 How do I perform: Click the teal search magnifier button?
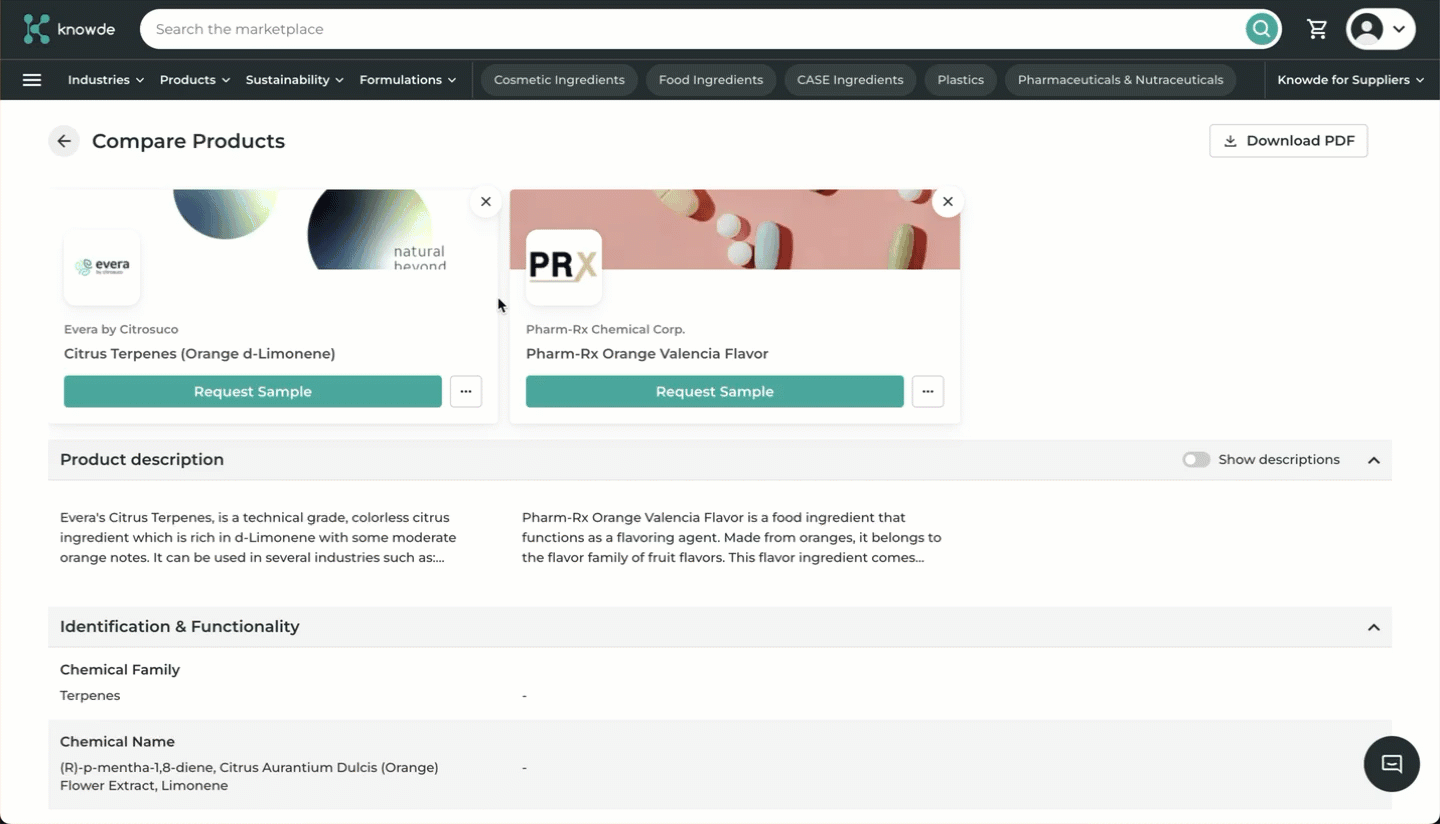[1262, 29]
